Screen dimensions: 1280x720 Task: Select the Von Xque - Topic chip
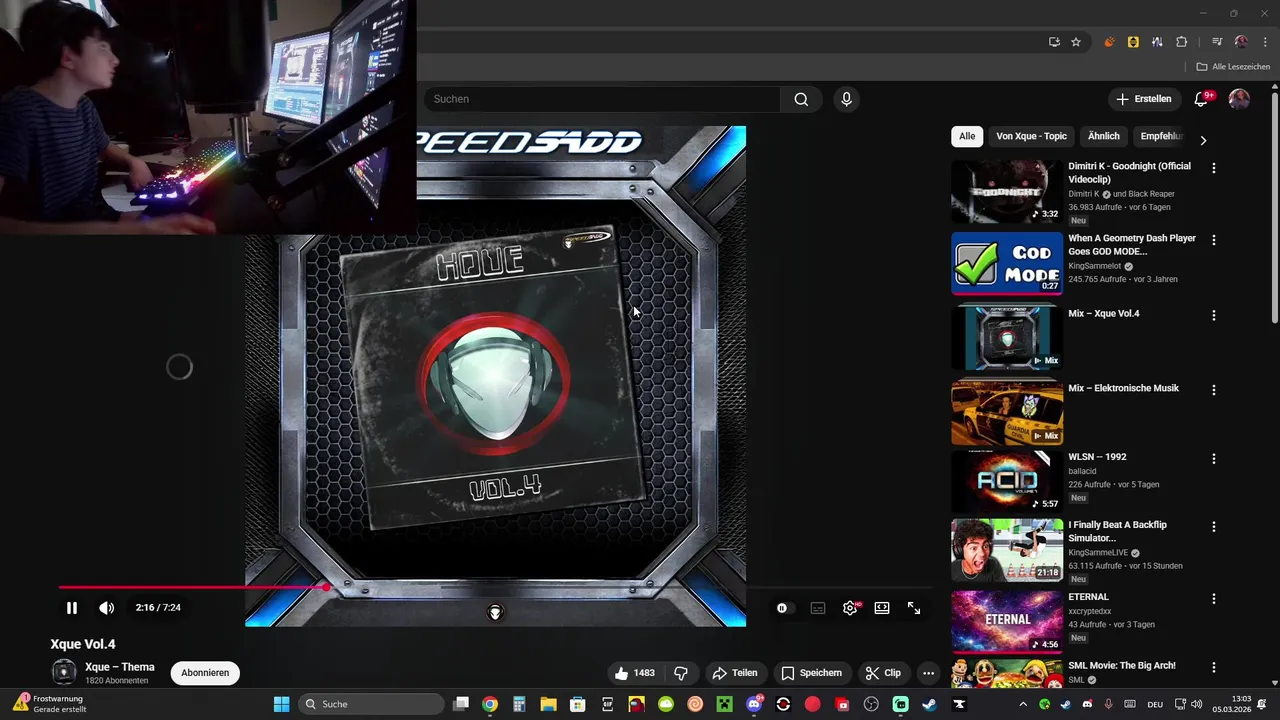pos(1031,136)
